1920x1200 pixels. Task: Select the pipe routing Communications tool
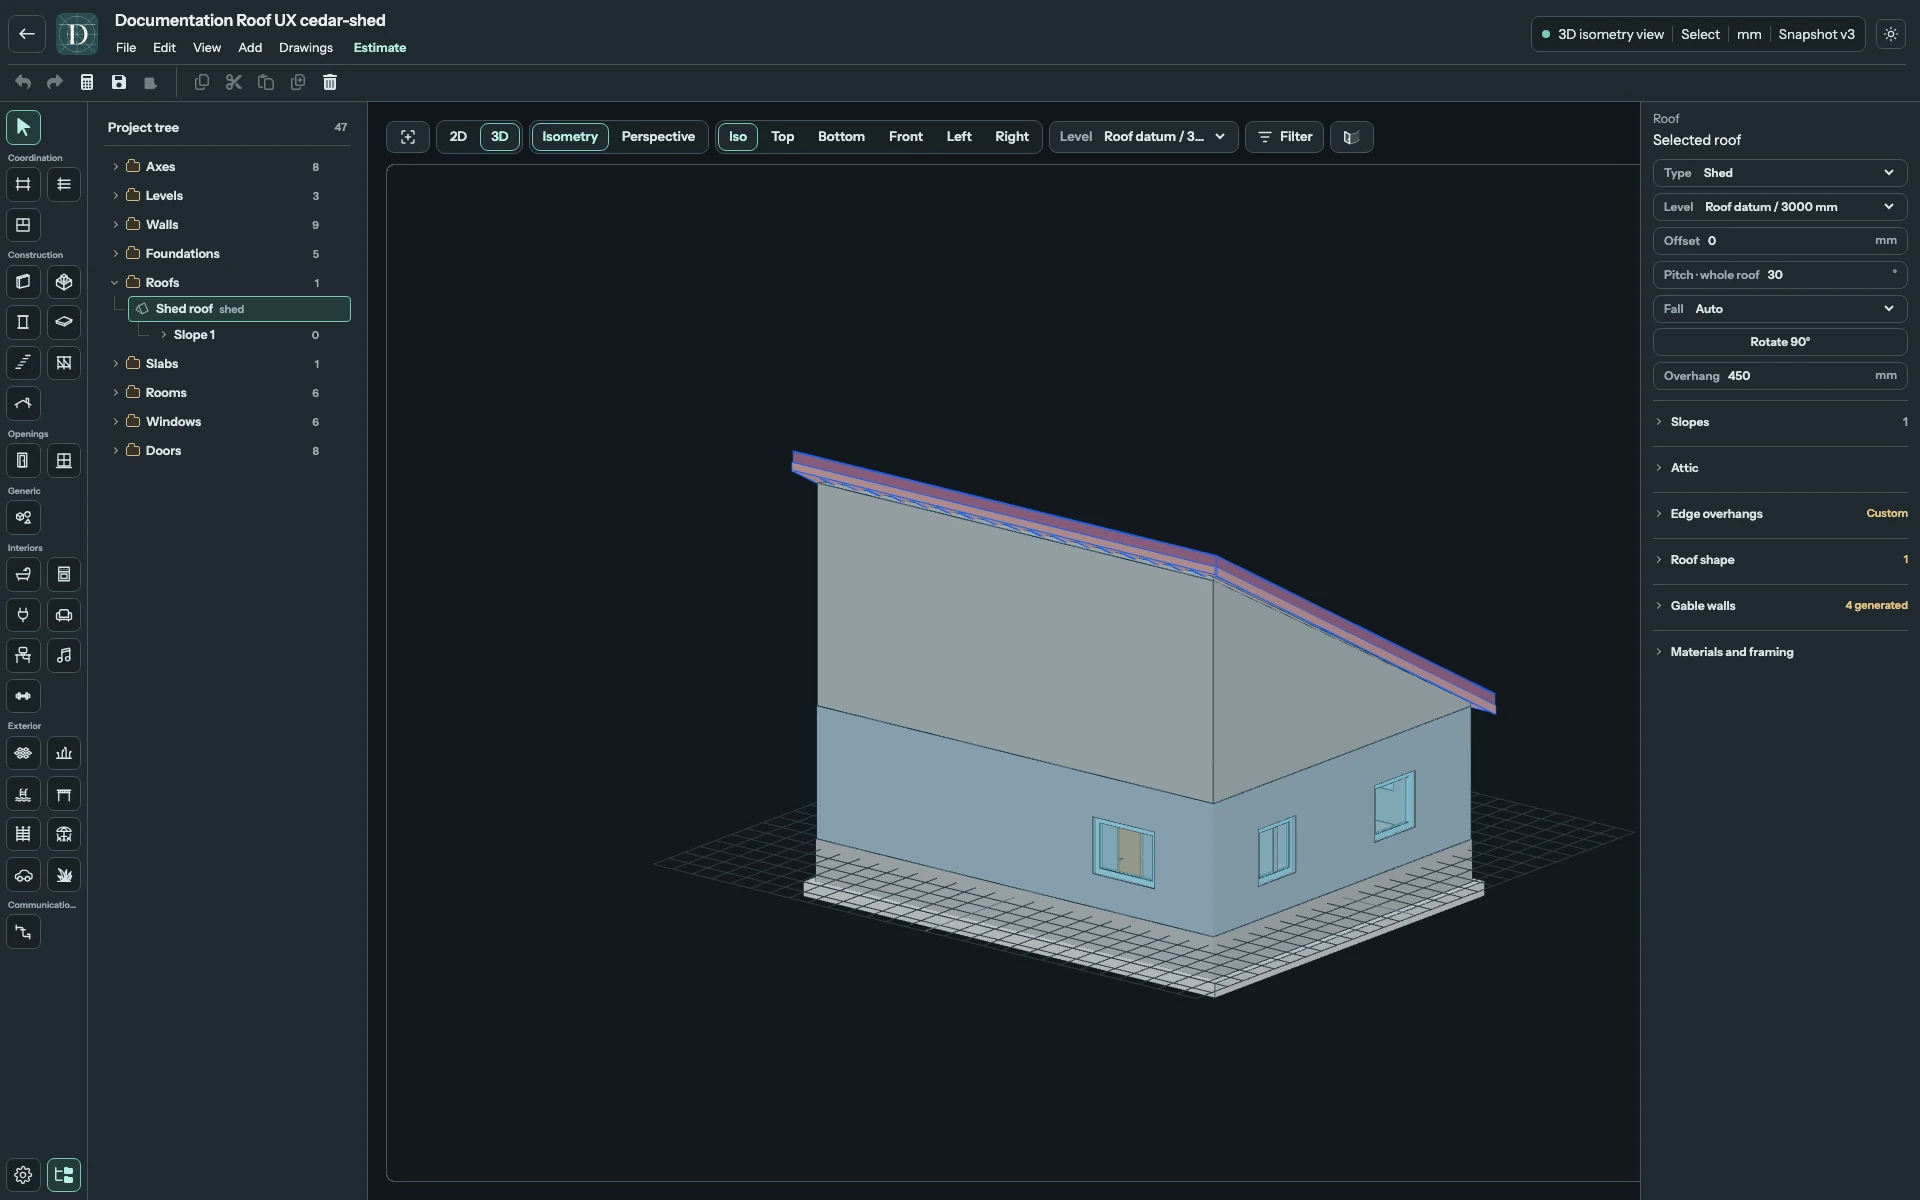[23, 932]
